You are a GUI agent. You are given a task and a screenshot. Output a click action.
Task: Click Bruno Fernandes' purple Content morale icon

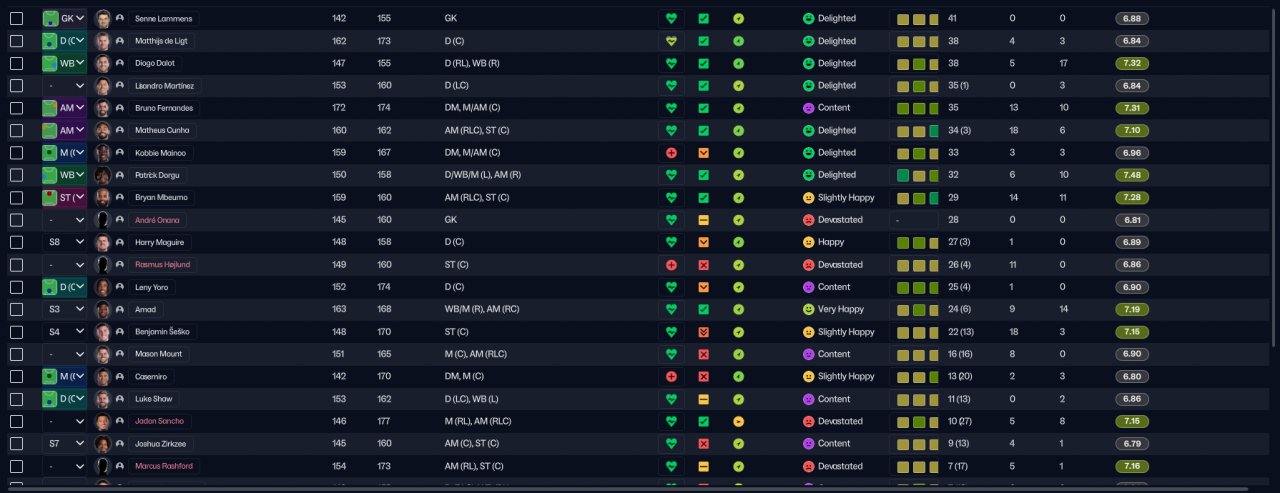click(808, 108)
